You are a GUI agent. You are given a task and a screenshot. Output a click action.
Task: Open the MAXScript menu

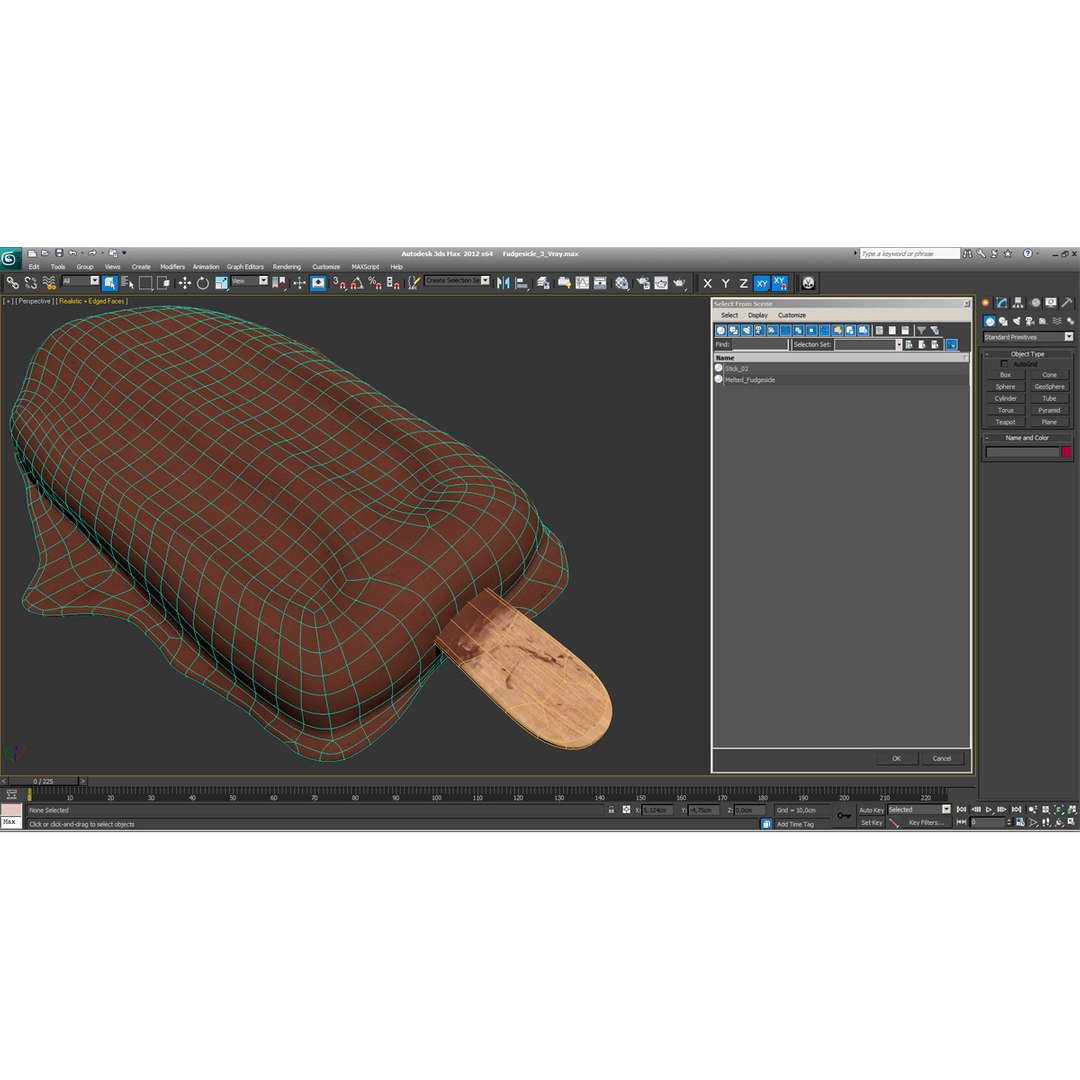365,267
